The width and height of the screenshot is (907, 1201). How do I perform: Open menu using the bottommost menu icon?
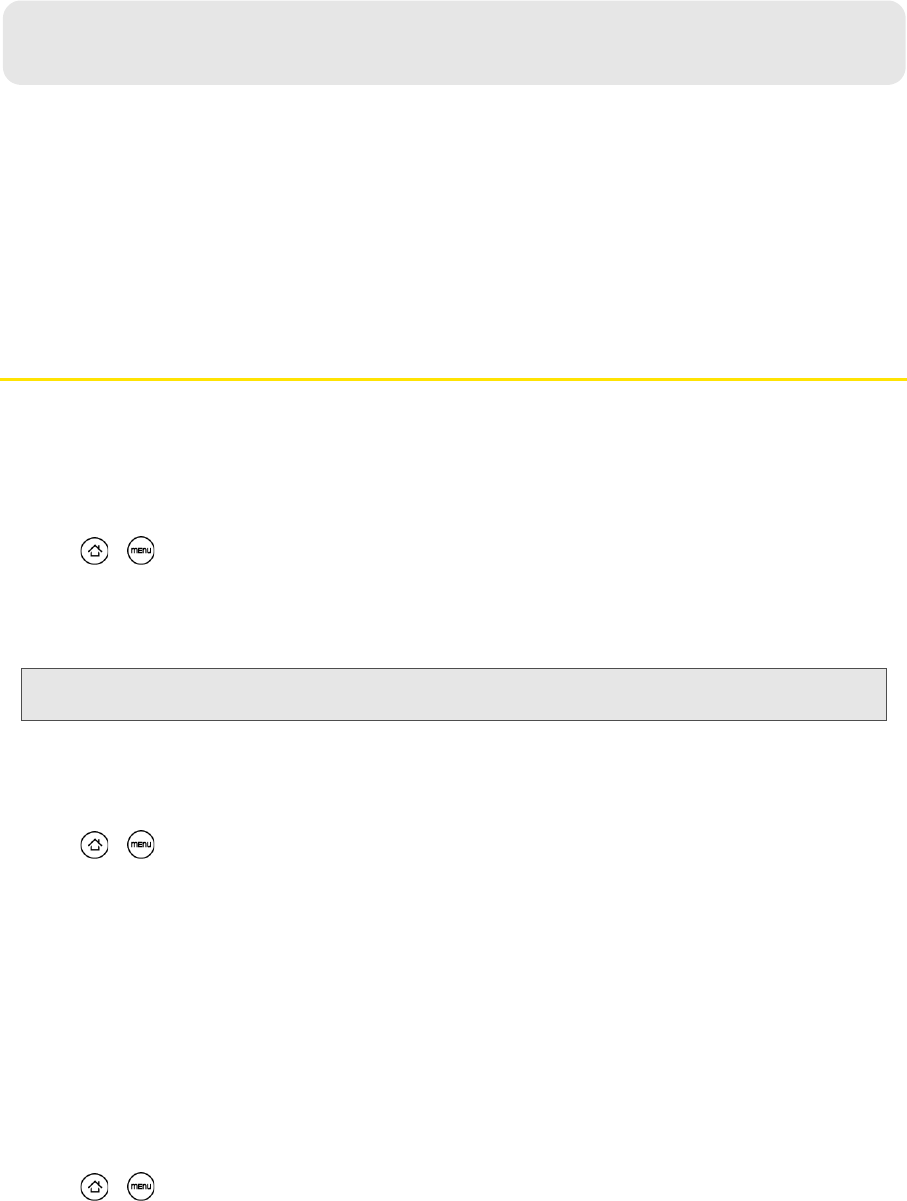[142, 1186]
